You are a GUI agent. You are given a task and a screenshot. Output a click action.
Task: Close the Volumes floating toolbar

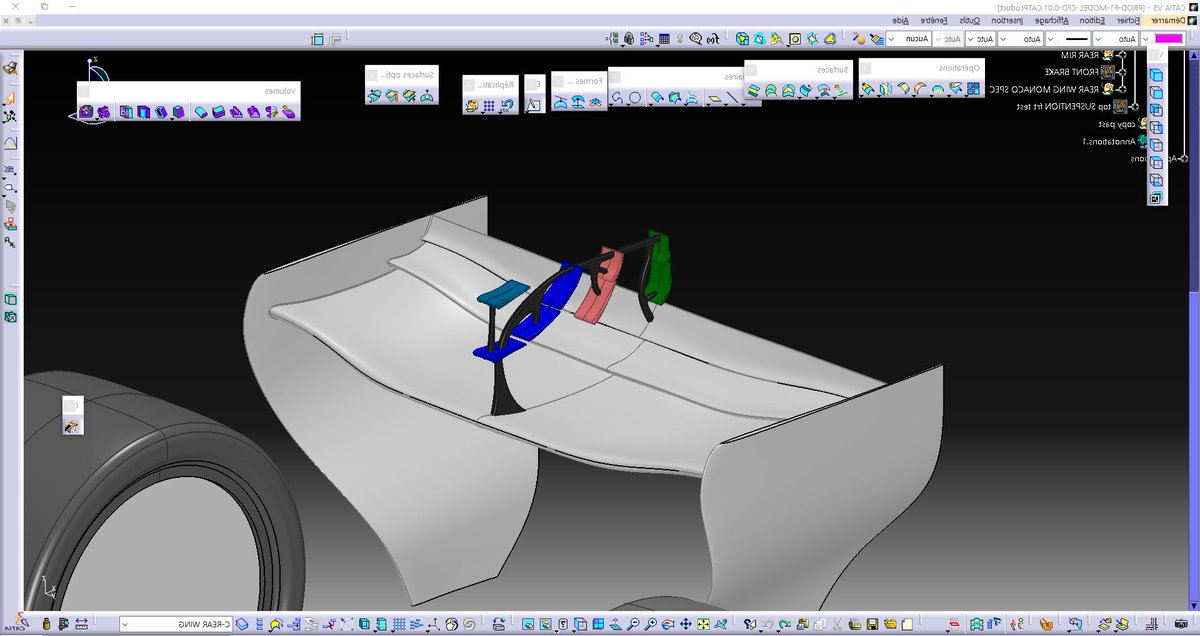(84, 91)
